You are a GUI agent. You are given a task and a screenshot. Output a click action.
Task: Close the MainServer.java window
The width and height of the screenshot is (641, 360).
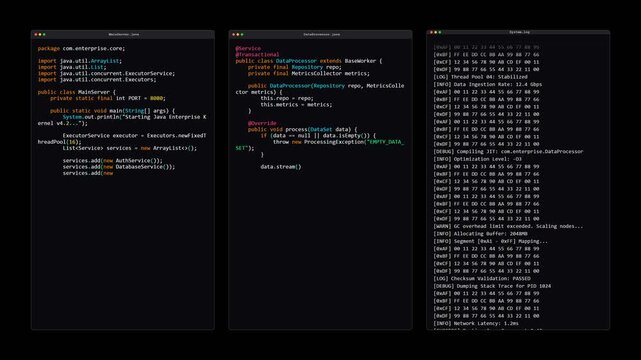tap(36, 34)
